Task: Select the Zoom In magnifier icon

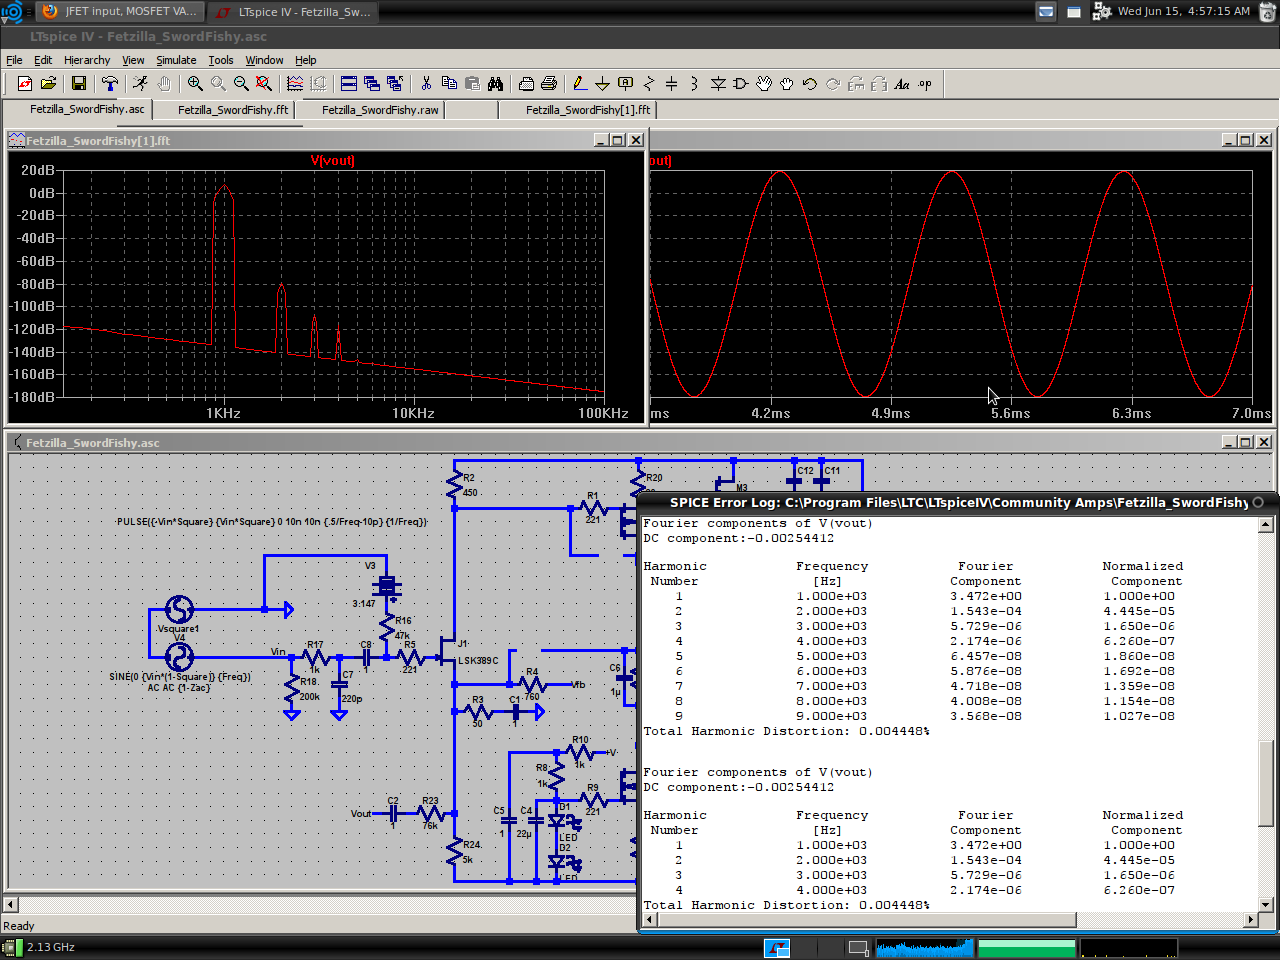Action: (x=195, y=84)
